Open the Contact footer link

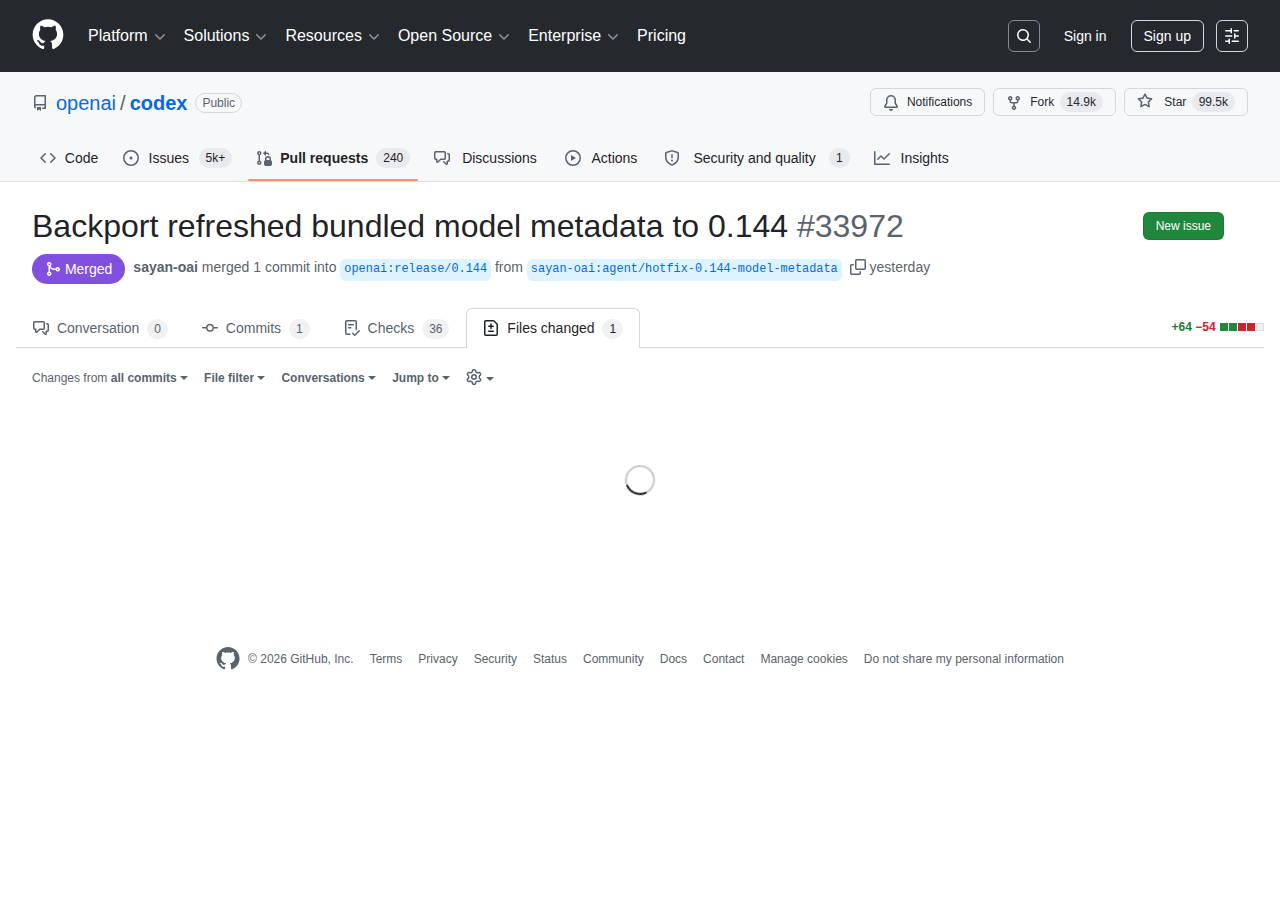tap(723, 659)
